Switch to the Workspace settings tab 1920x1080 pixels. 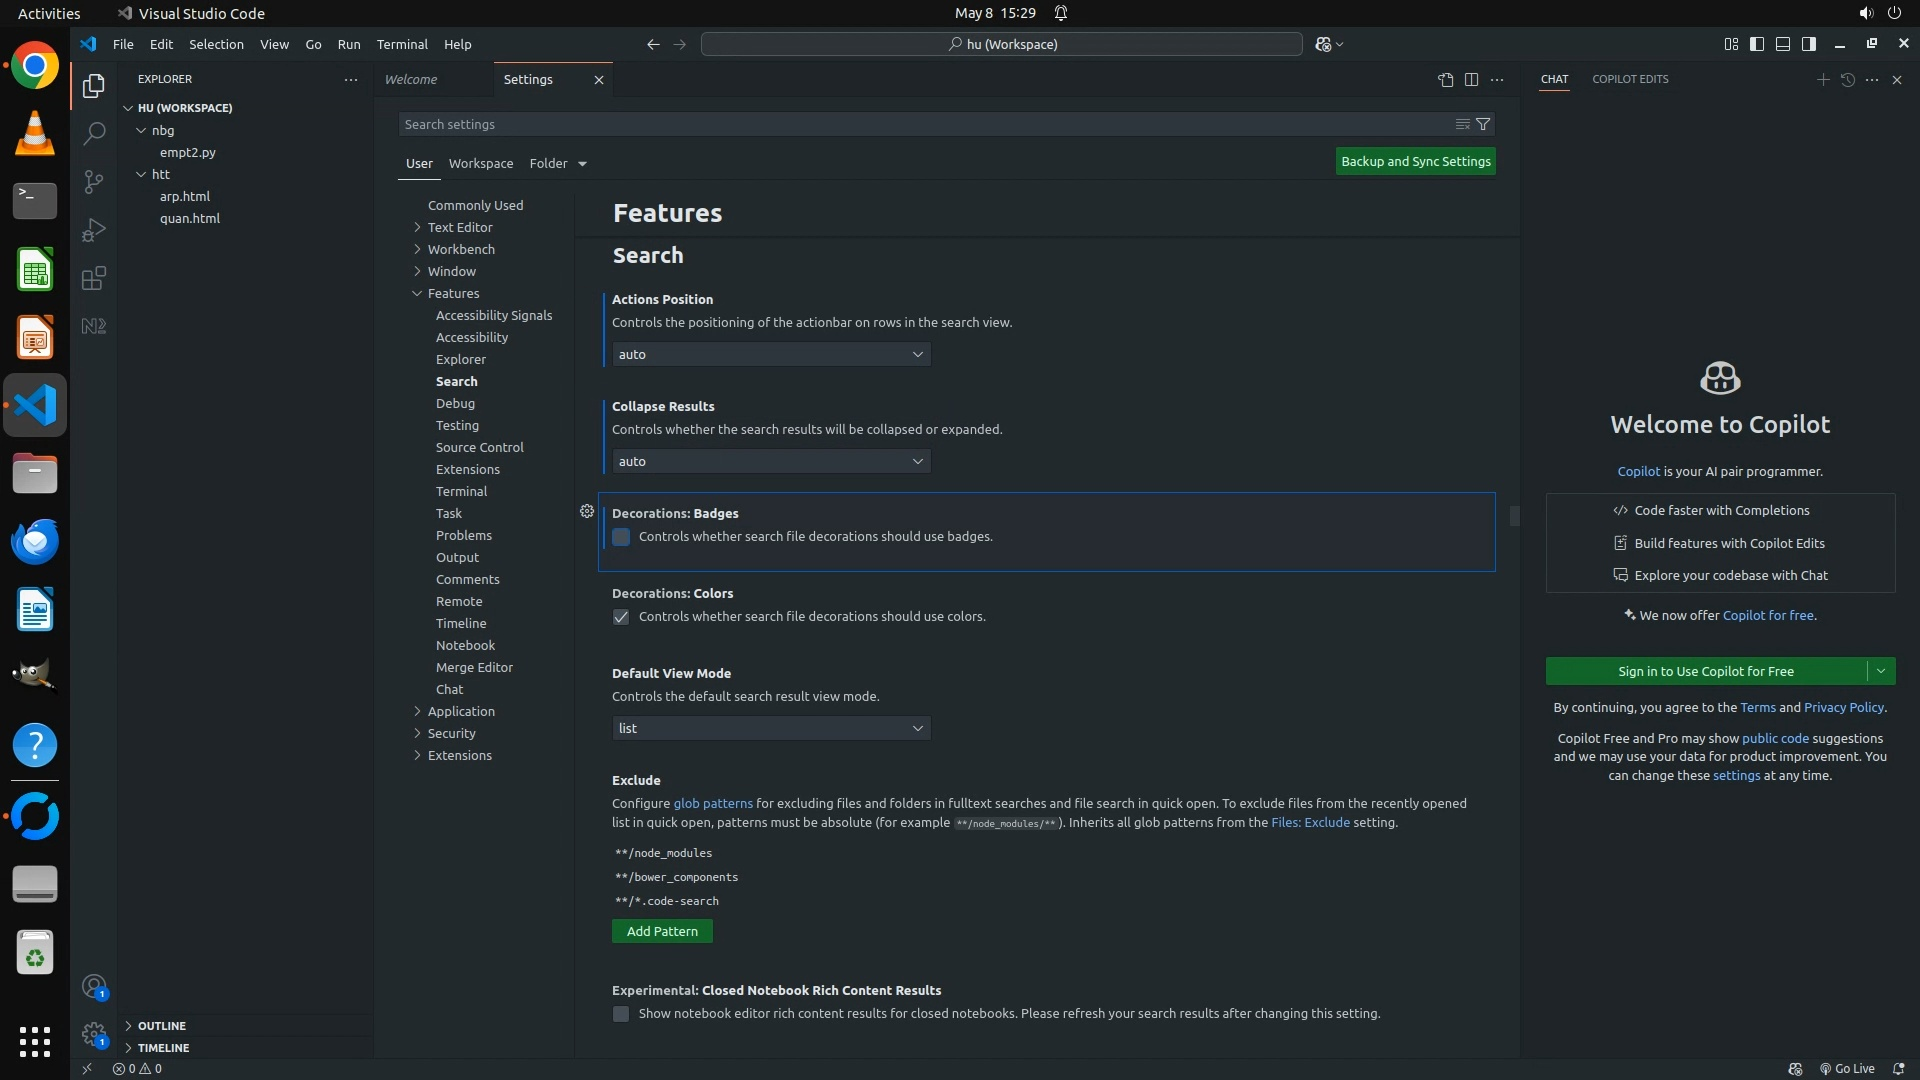tap(480, 163)
